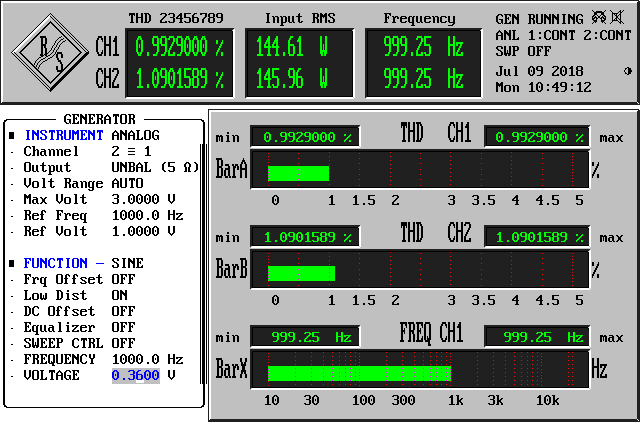Click the top CH2 Frequency reading 999.25 Hz
This screenshot has width=640, height=422.
tap(423, 79)
